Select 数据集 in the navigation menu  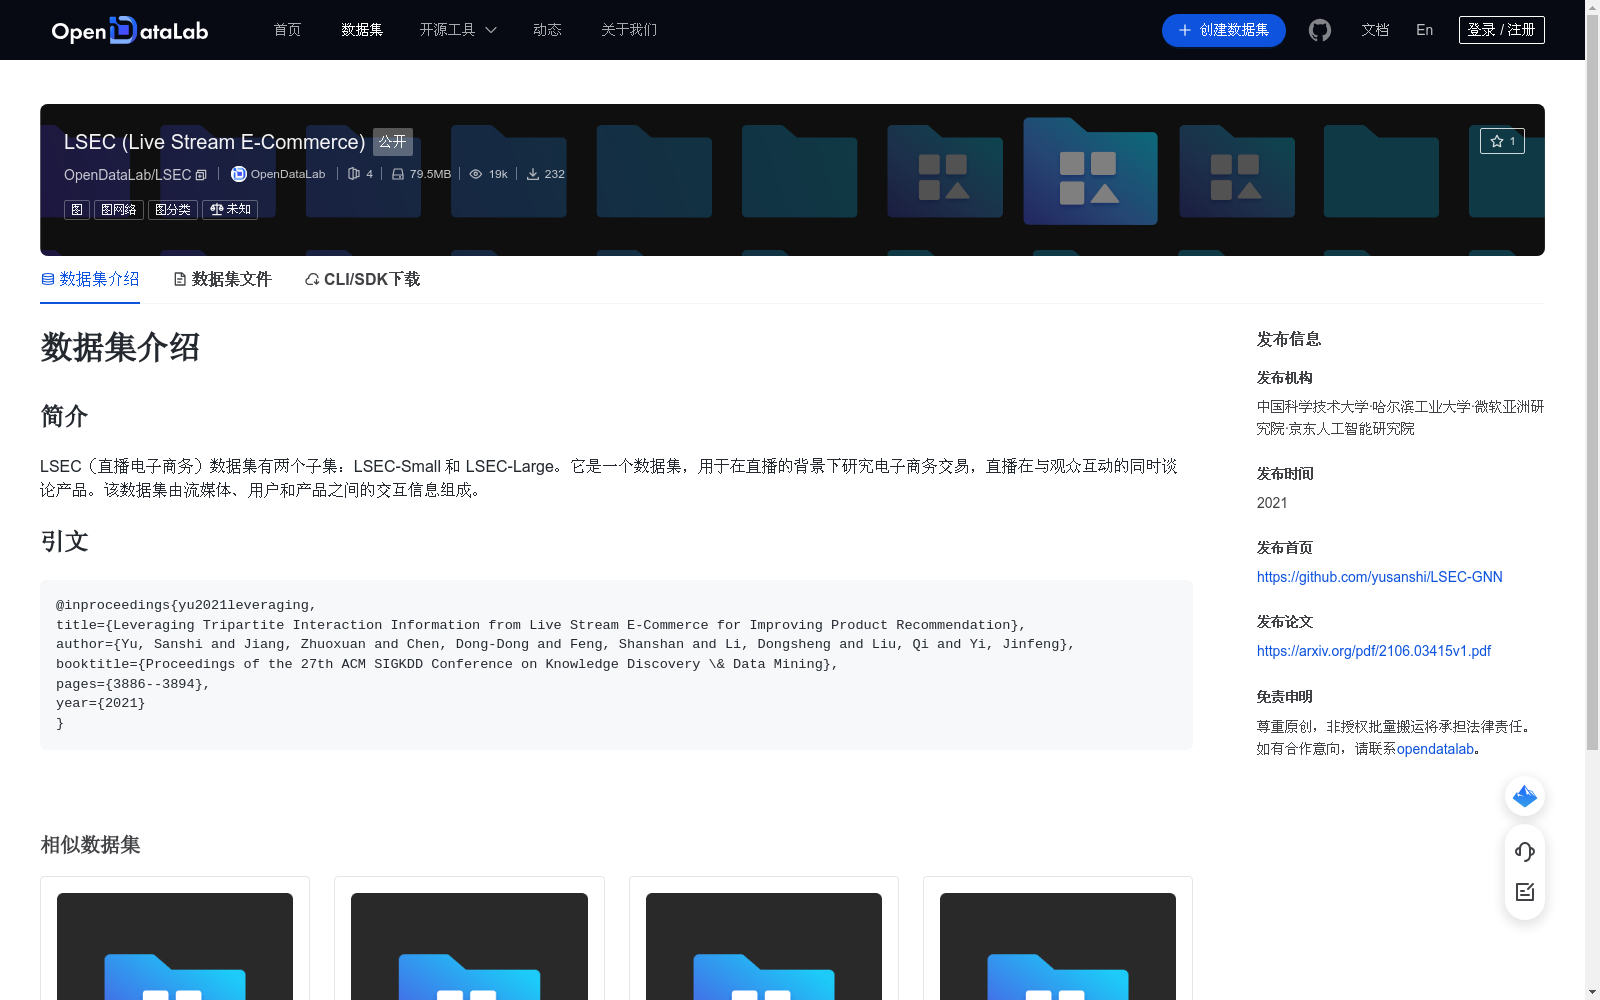(361, 30)
